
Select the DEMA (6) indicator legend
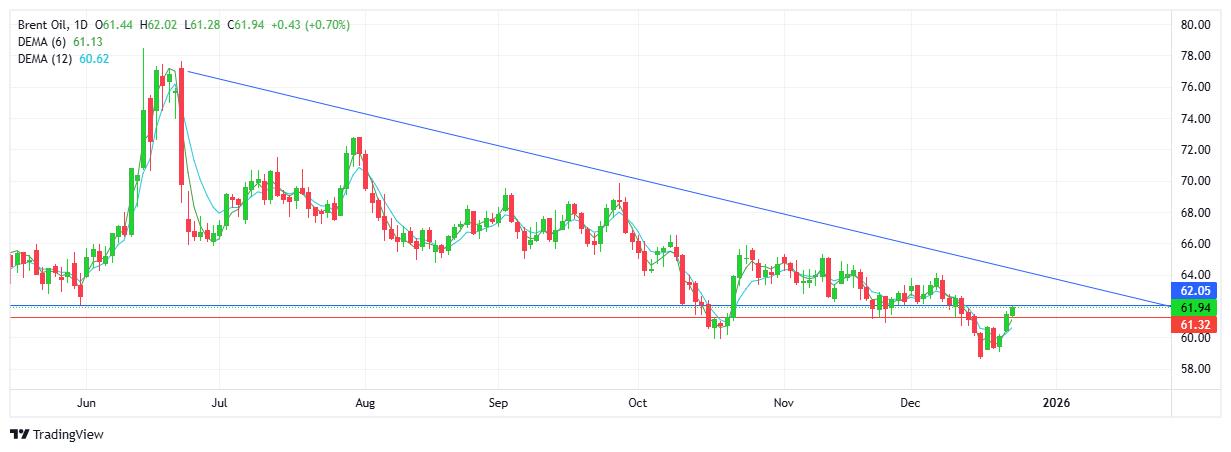click(x=42, y=42)
